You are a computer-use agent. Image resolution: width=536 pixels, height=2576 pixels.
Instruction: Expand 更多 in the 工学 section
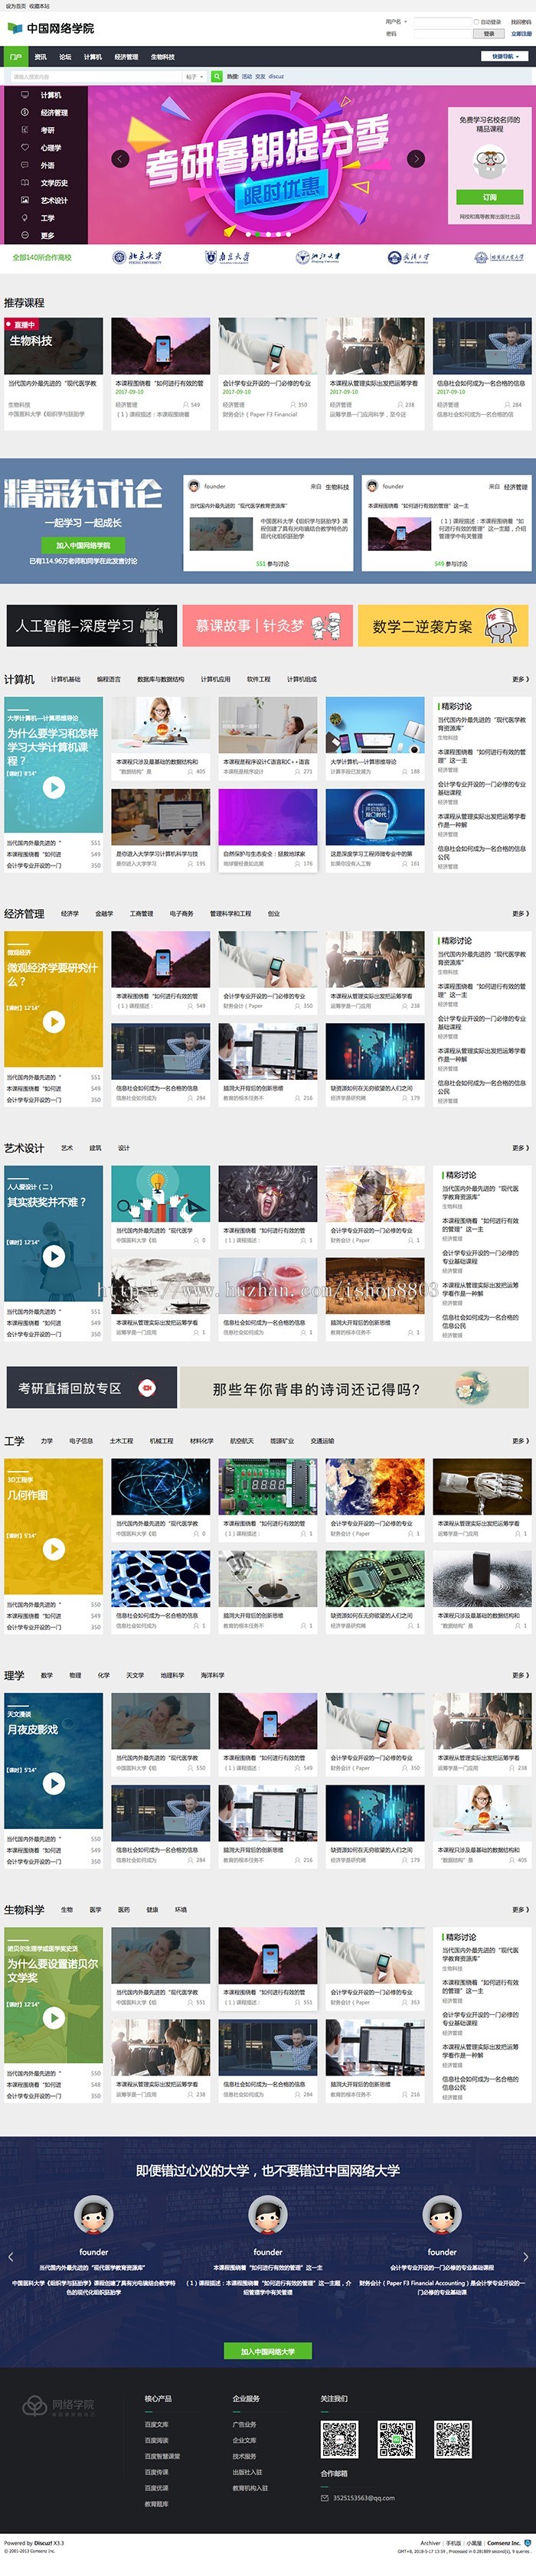[x=520, y=1441]
